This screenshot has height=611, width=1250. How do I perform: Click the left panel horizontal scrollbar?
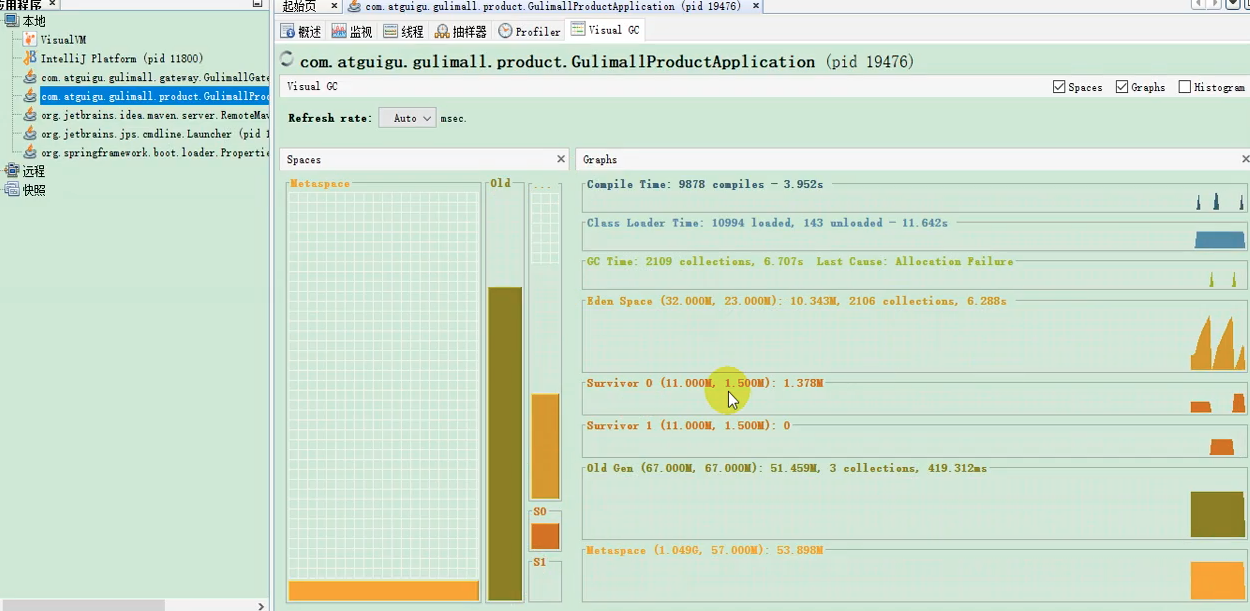[85, 605]
